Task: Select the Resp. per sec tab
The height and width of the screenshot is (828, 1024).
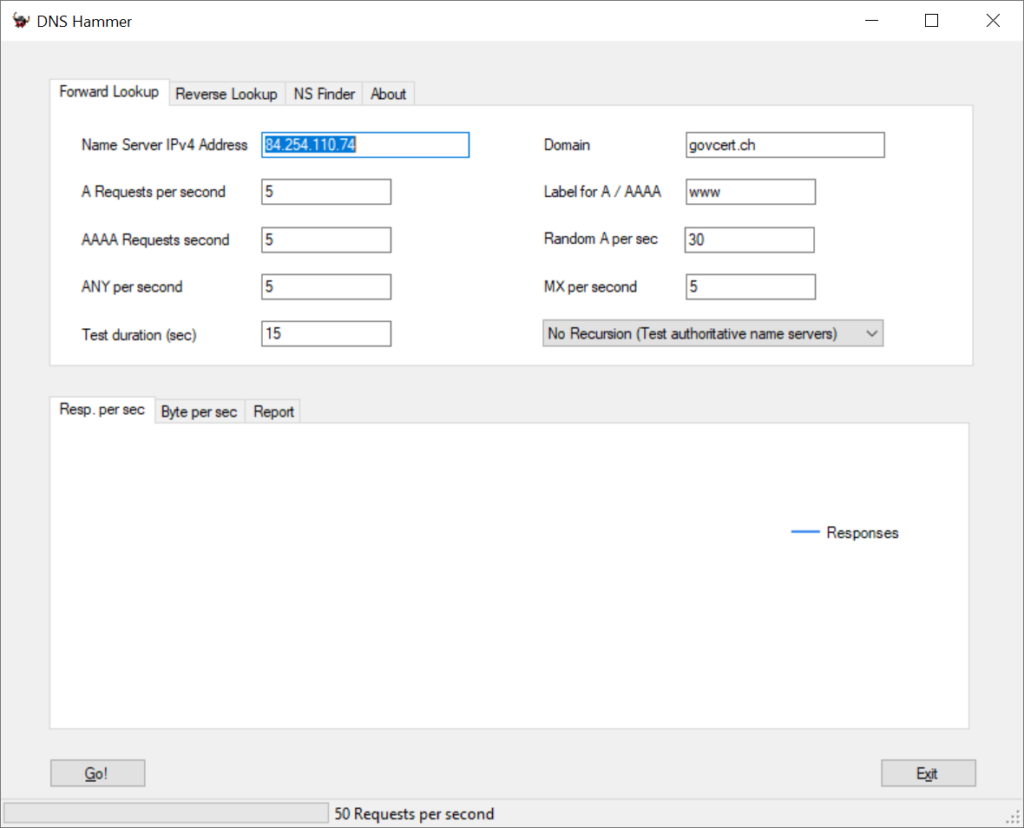Action: [101, 409]
